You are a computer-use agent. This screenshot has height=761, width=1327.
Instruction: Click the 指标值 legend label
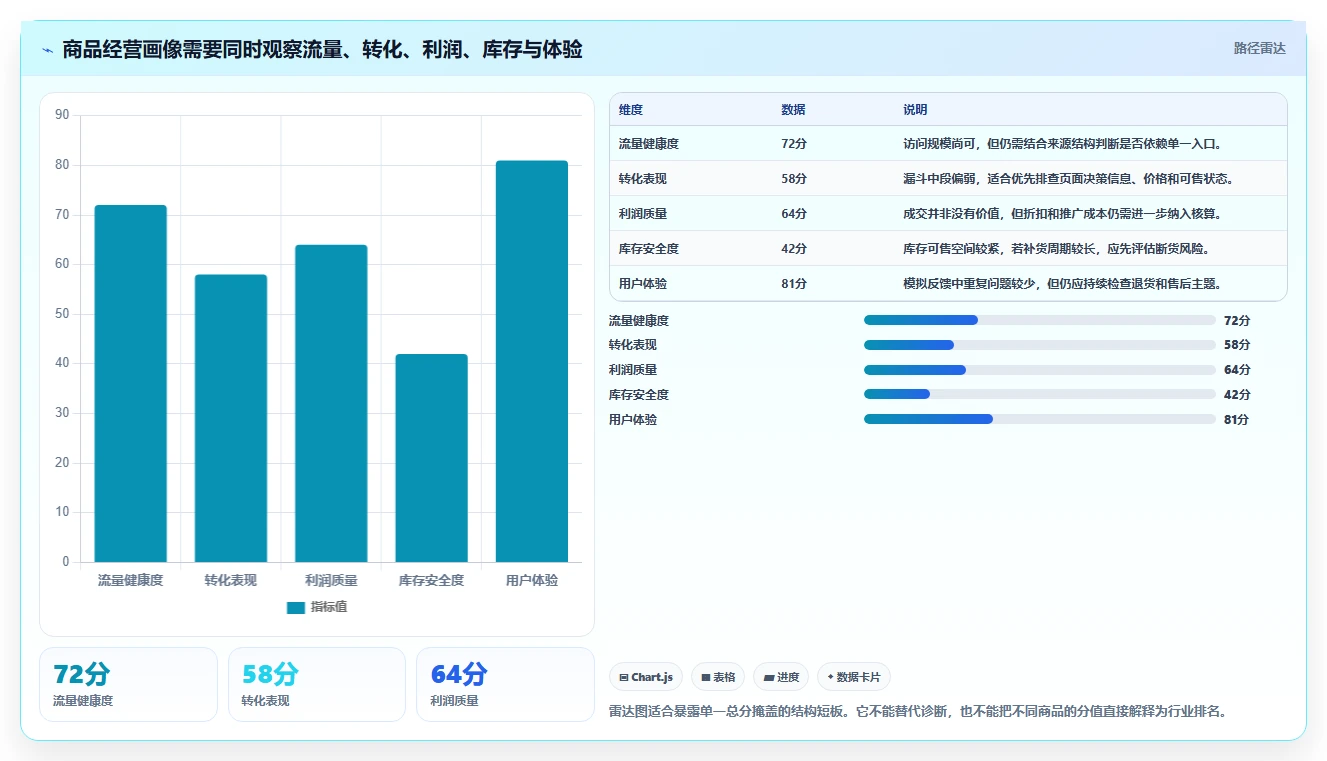pyautogui.click(x=329, y=607)
